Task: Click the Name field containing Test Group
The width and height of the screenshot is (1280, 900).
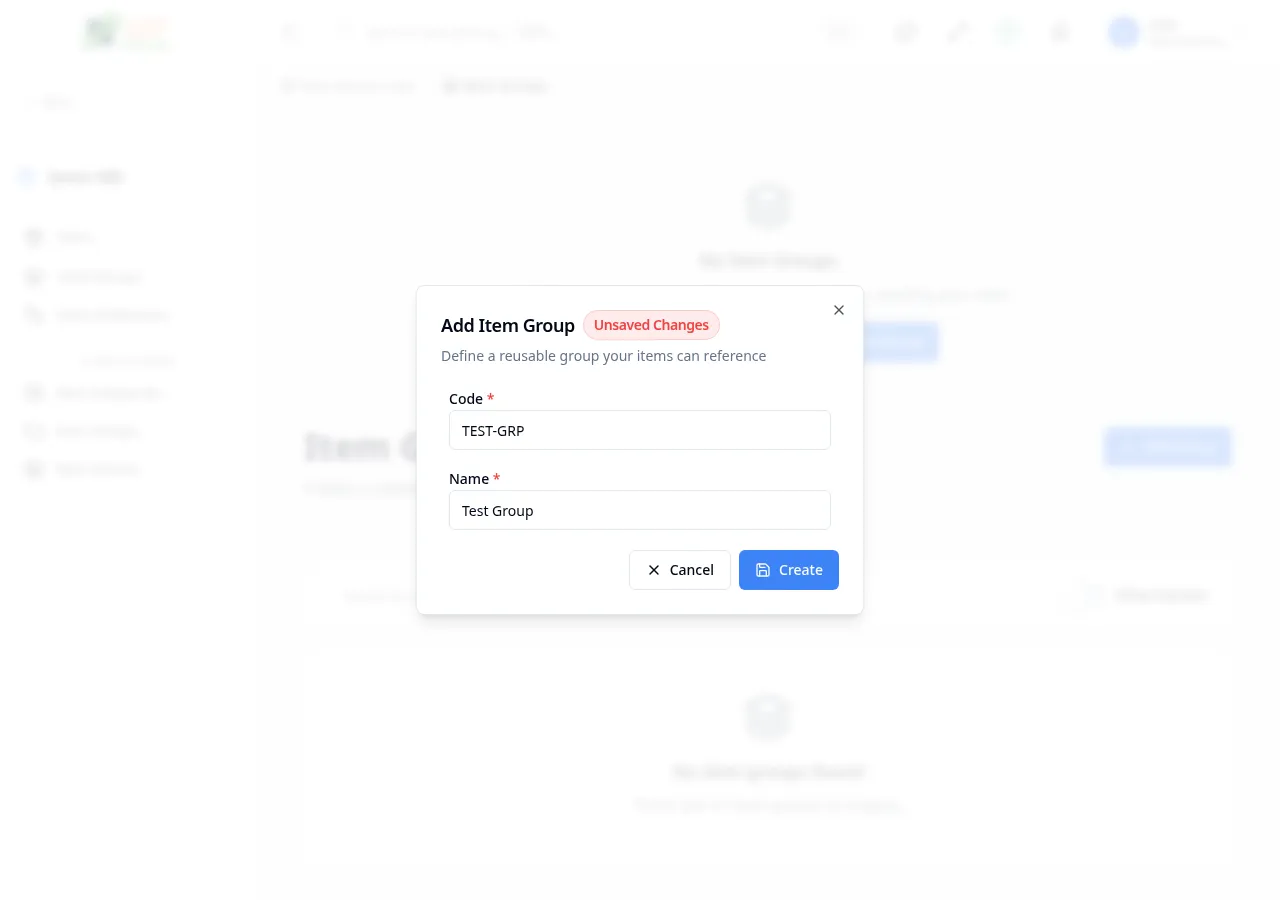Action: pyautogui.click(x=640, y=510)
